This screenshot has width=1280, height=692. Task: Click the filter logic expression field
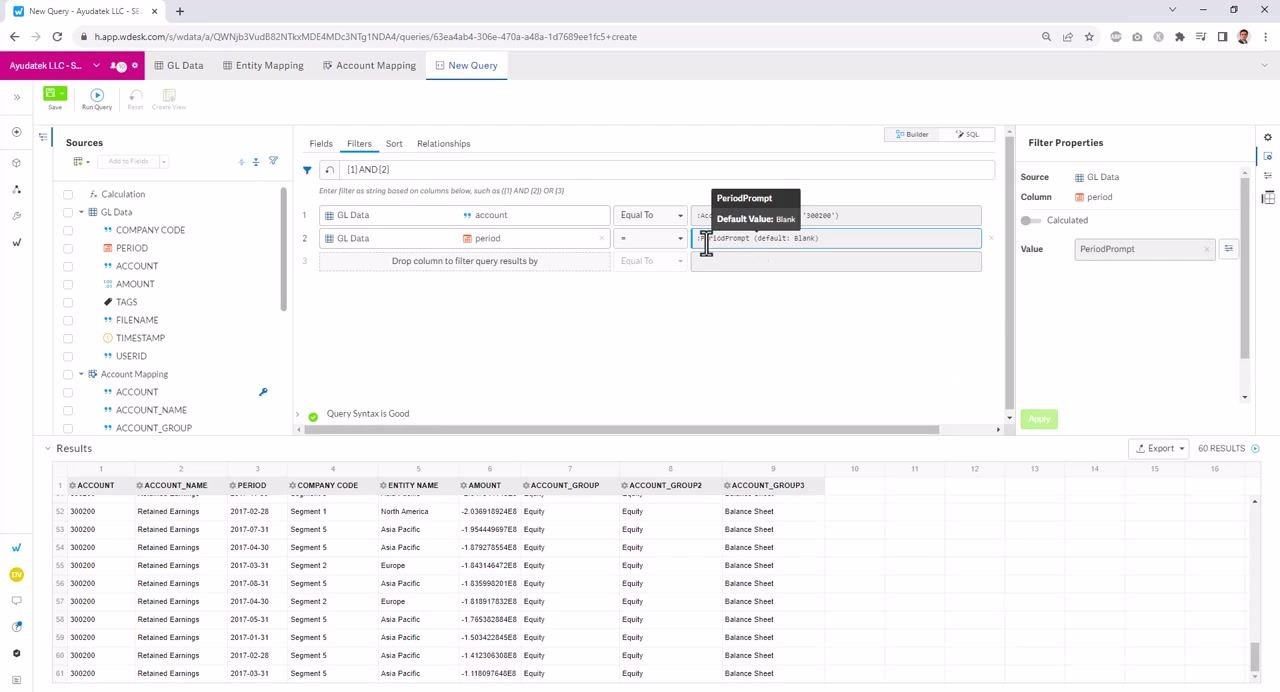click(668, 170)
